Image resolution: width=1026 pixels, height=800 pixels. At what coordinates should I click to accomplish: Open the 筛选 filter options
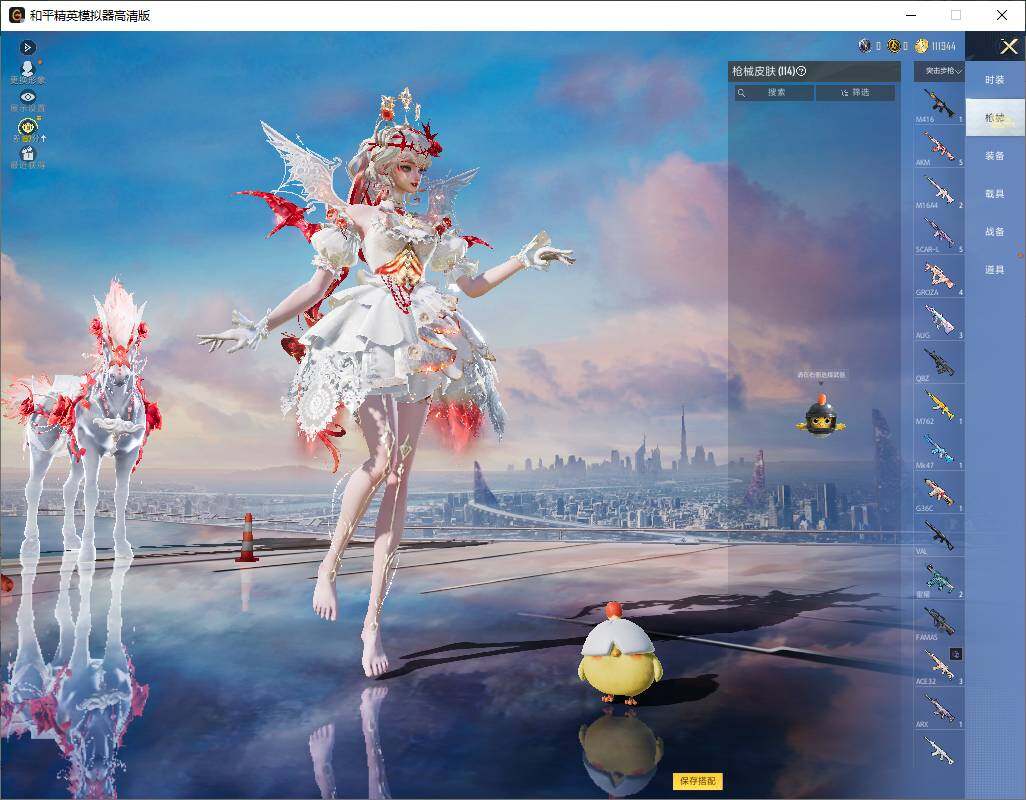[855, 93]
